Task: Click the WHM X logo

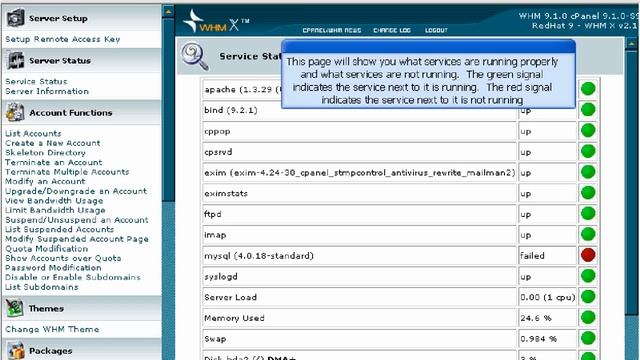Action: click(216, 22)
